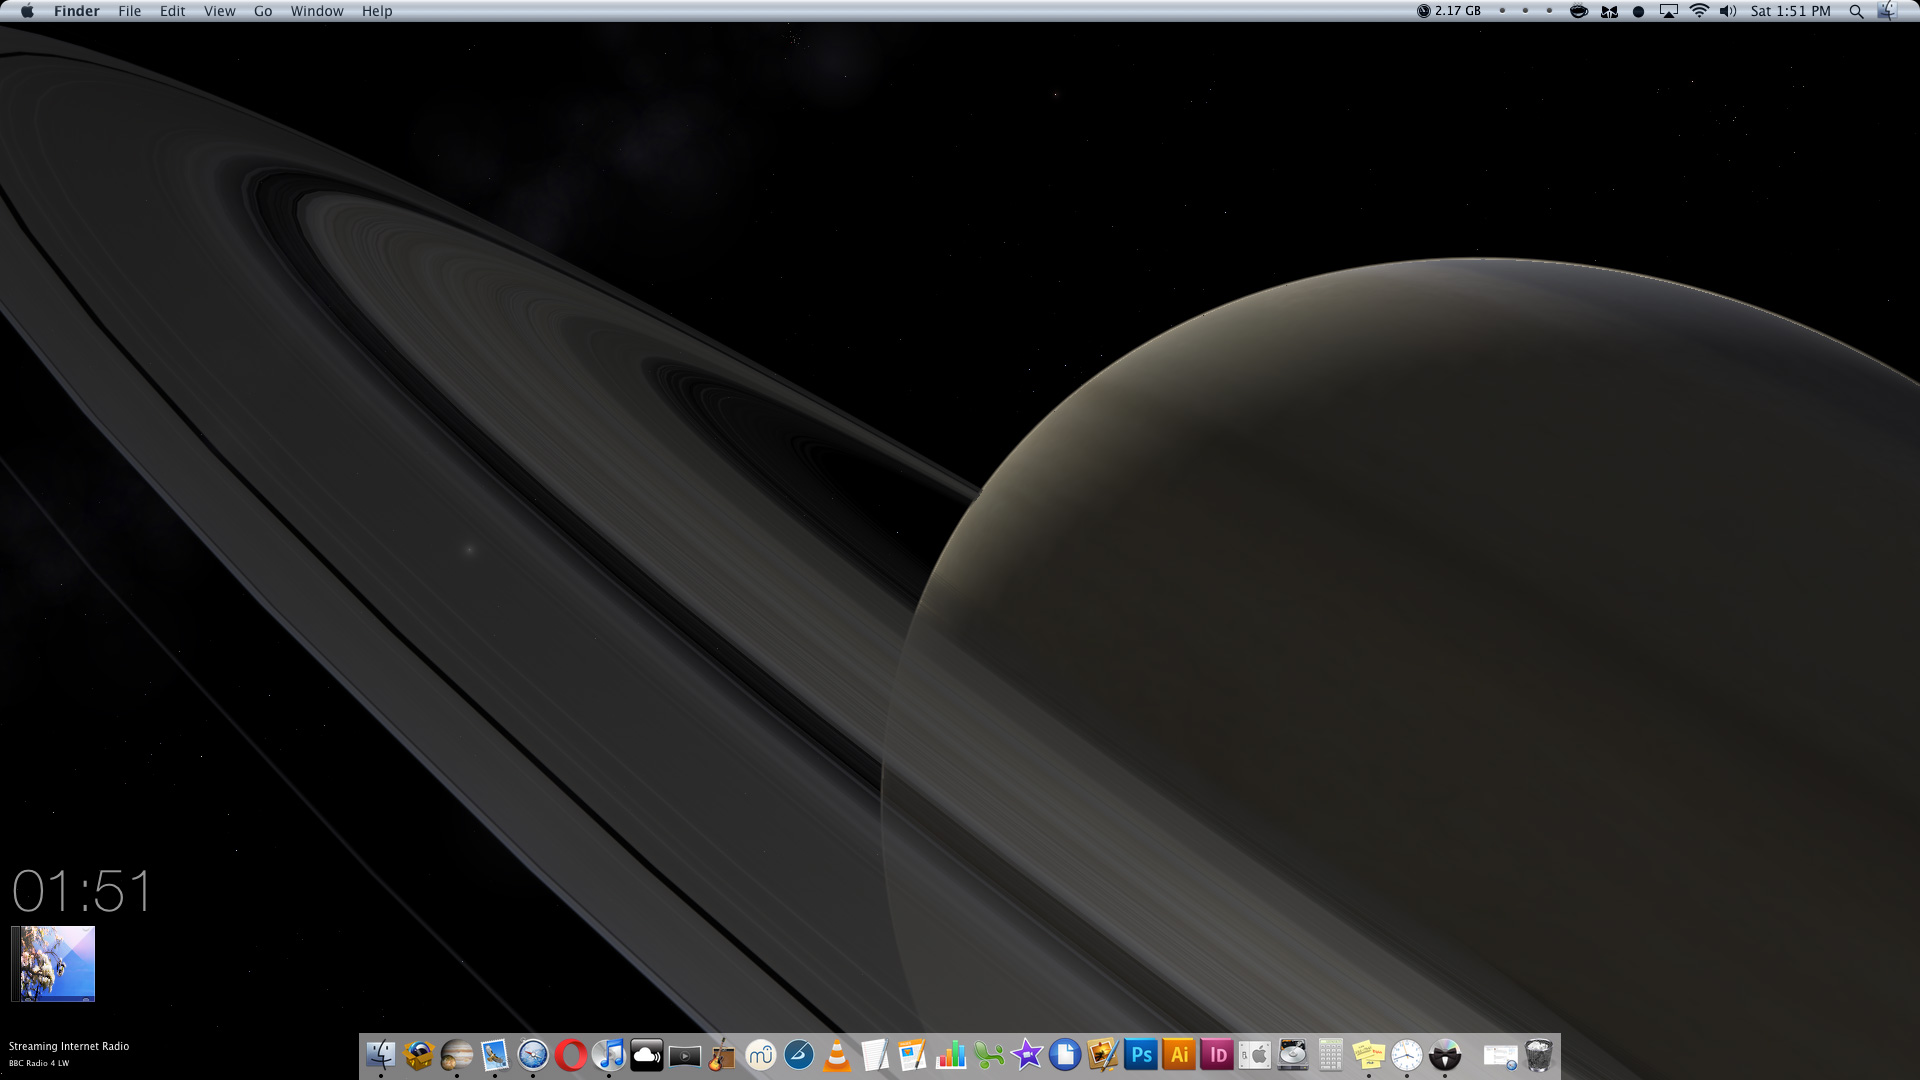This screenshot has width=1920, height=1080.
Task: Open MuseScore from the Dock
Action: pyautogui.click(x=761, y=1055)
